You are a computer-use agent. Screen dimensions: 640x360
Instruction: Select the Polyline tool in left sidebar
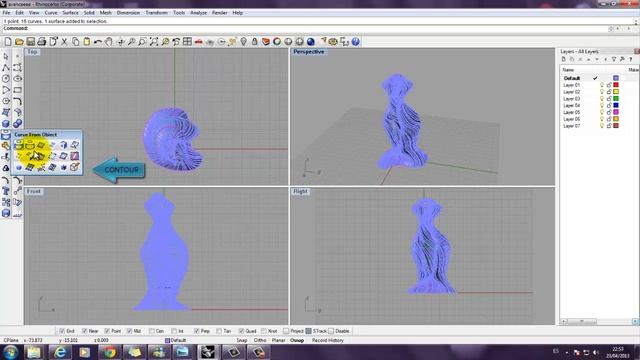tap(6, 68)
